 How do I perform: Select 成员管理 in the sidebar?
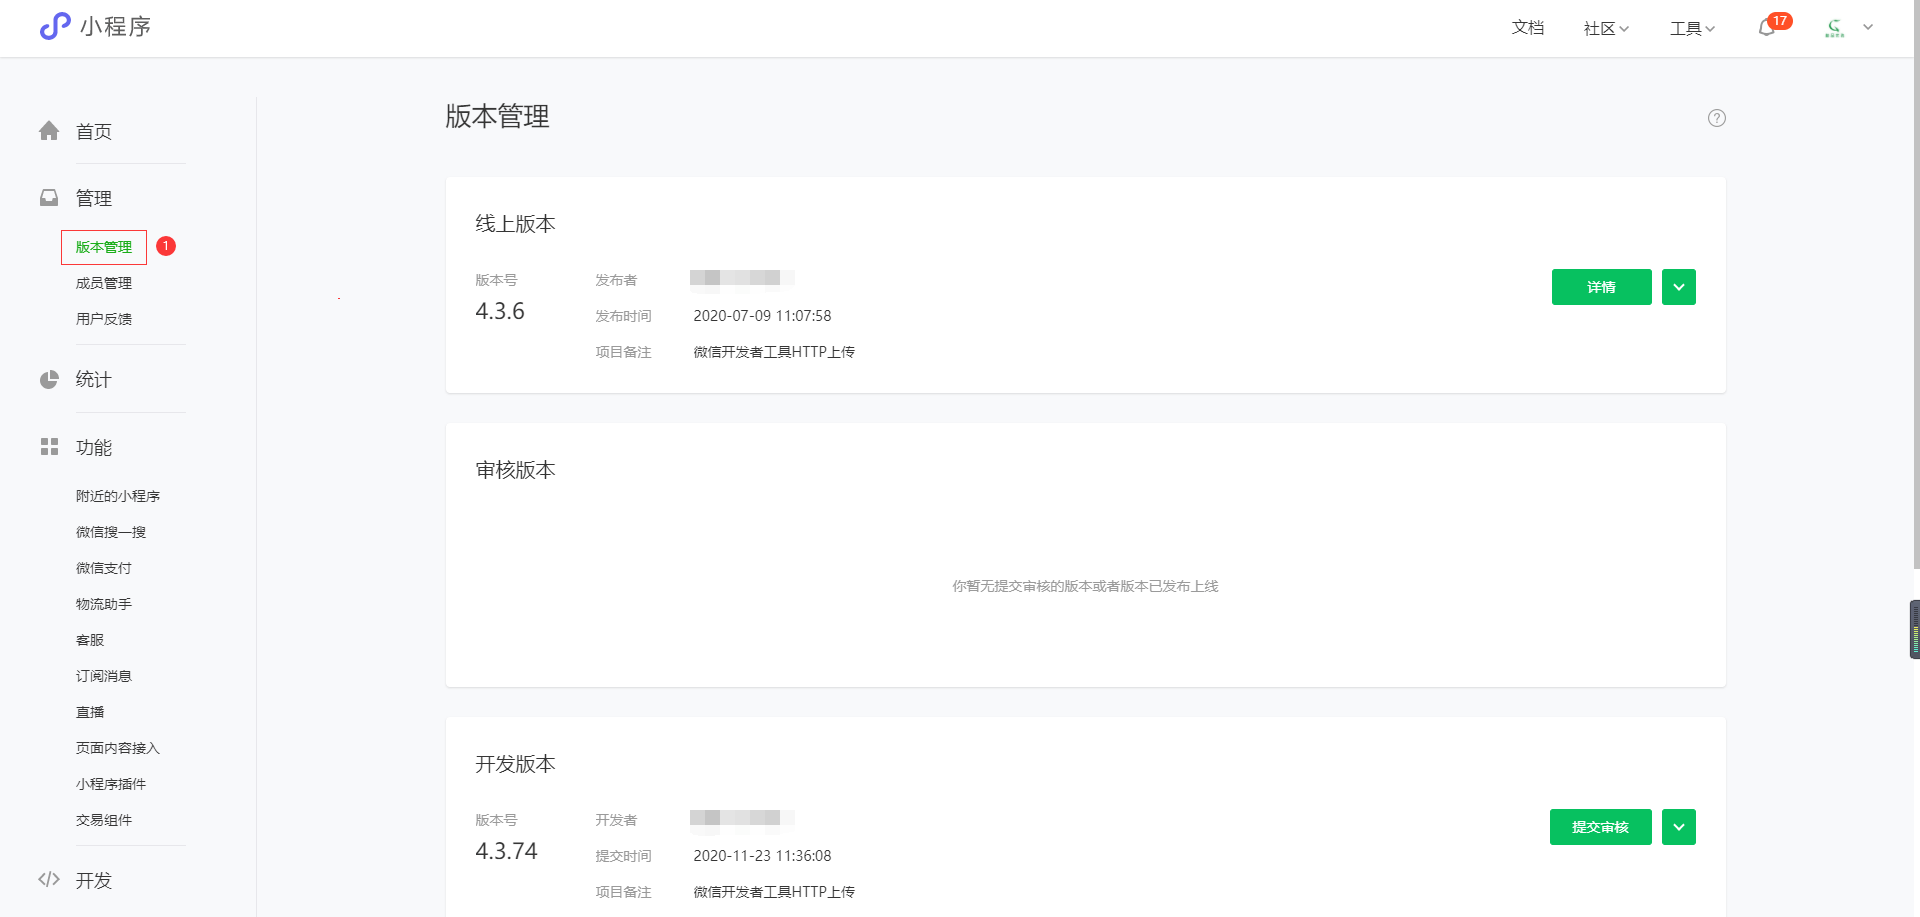[104, 283]
